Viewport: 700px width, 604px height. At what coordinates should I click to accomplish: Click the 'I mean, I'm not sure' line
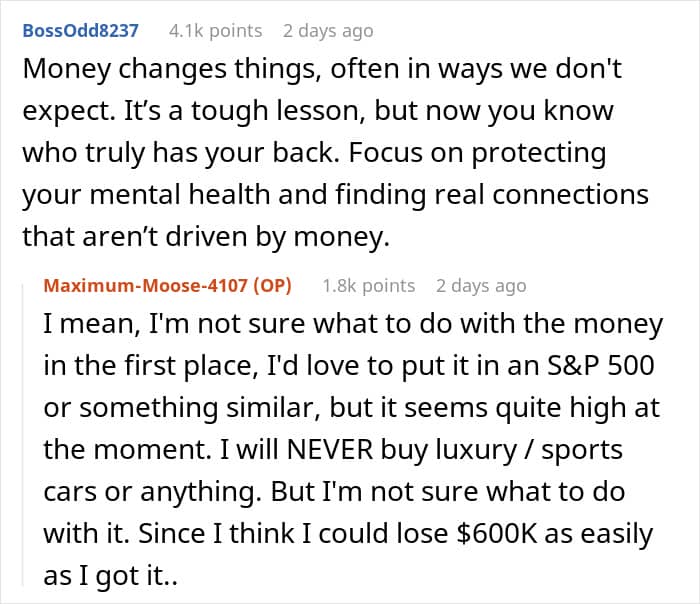coord(353,324)
